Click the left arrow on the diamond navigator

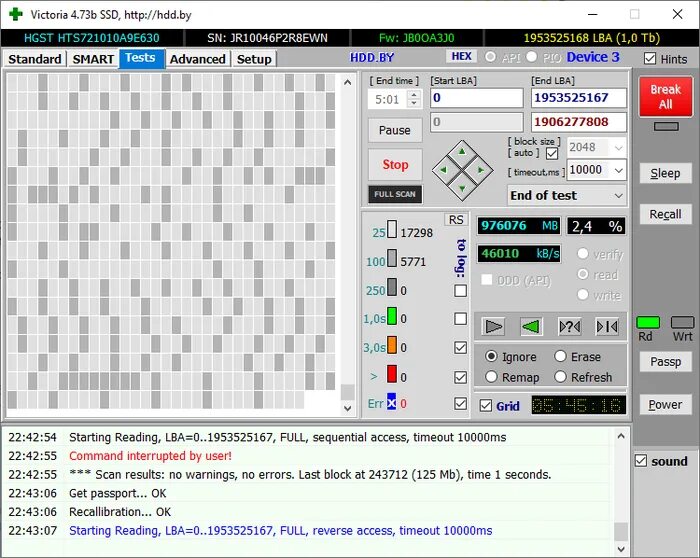(443, 170)
